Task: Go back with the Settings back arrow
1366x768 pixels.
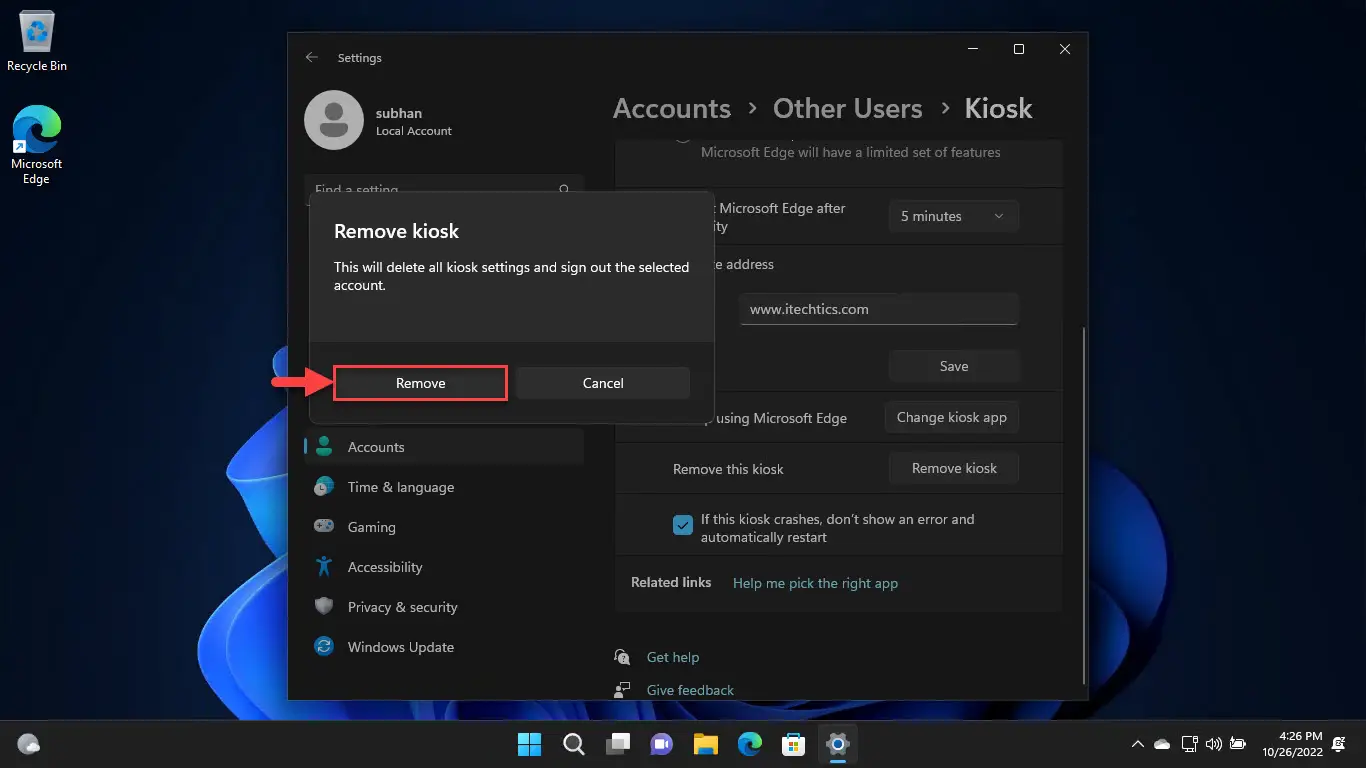Action: tap(312, 58)
